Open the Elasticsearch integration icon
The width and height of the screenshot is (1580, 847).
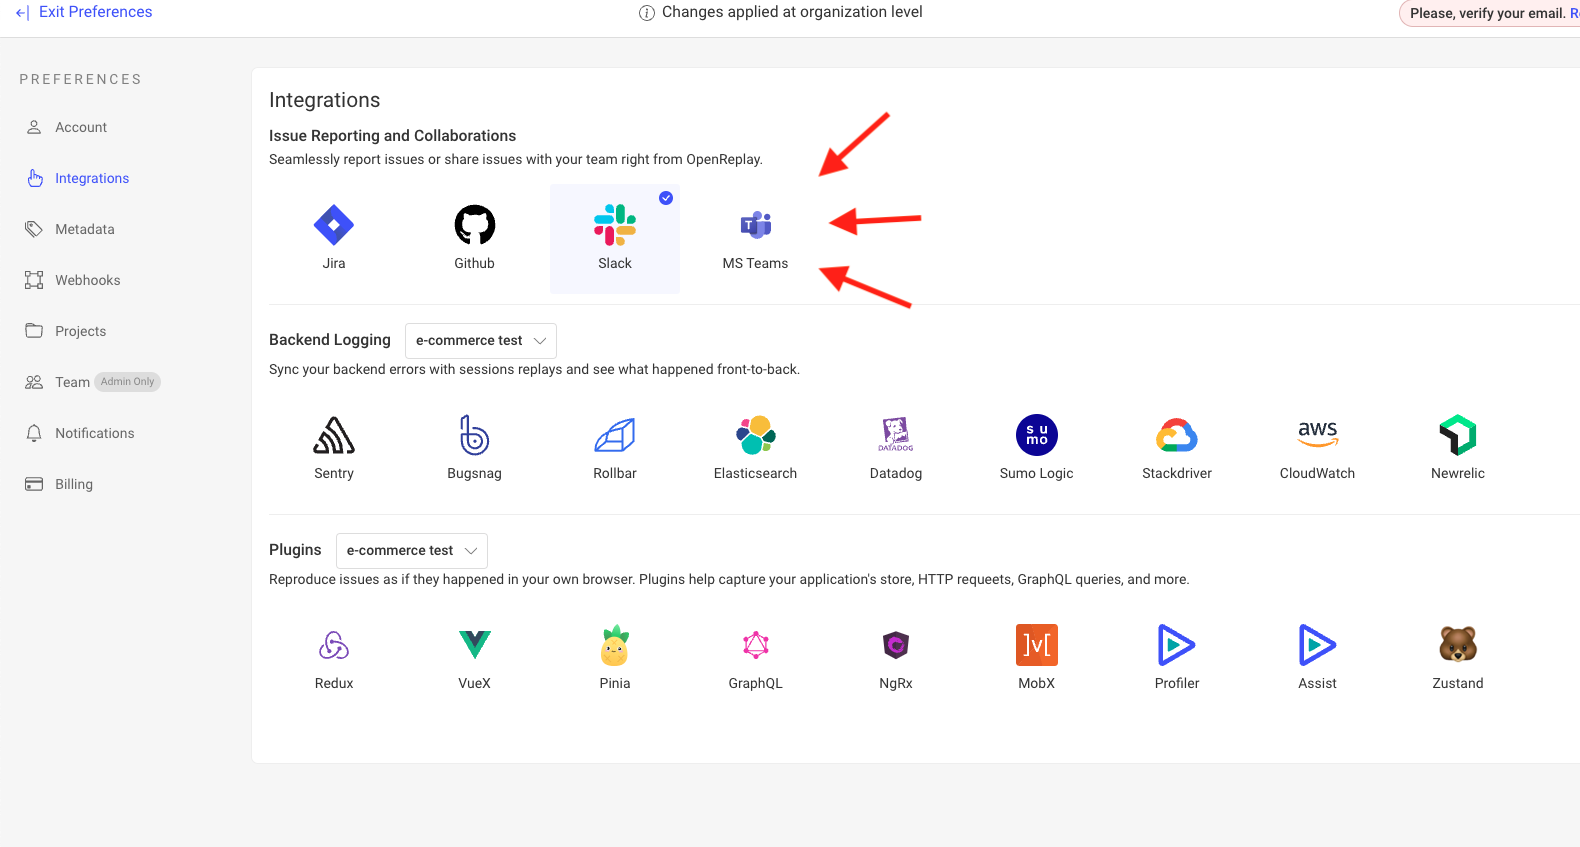click(x=756, y=435)
